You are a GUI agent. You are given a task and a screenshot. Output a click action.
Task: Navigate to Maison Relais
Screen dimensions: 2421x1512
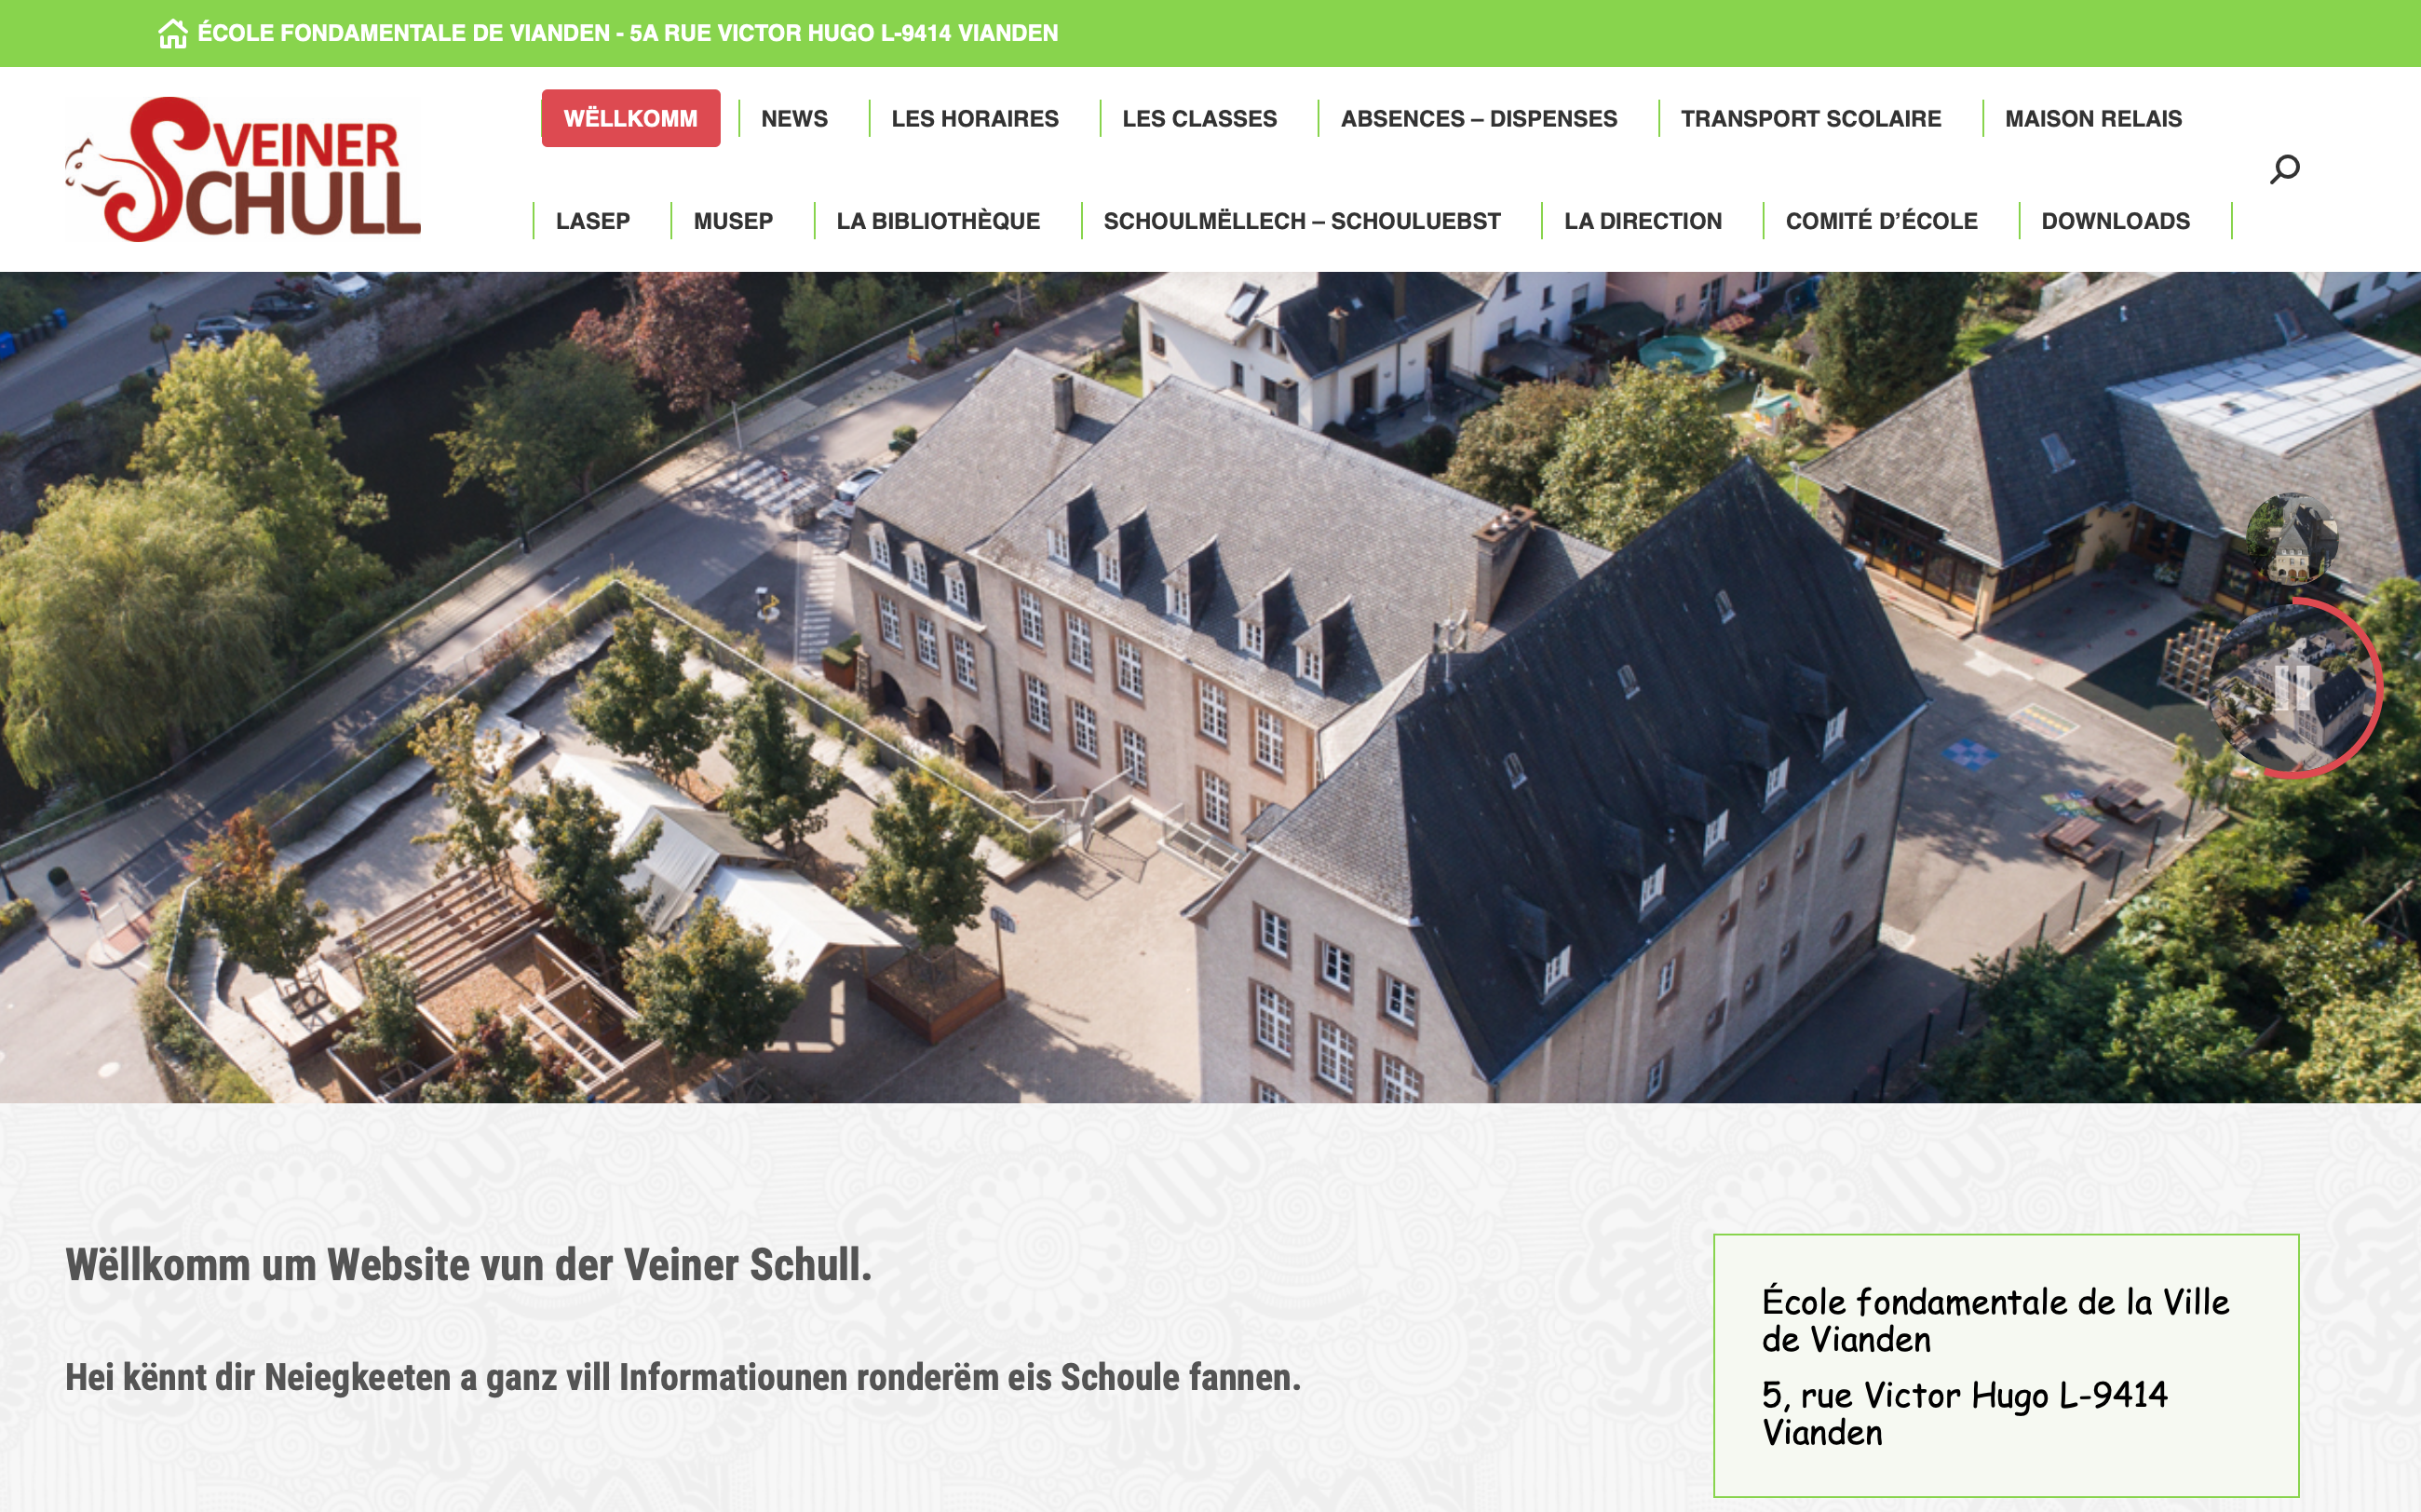[x=2093, y=118]
